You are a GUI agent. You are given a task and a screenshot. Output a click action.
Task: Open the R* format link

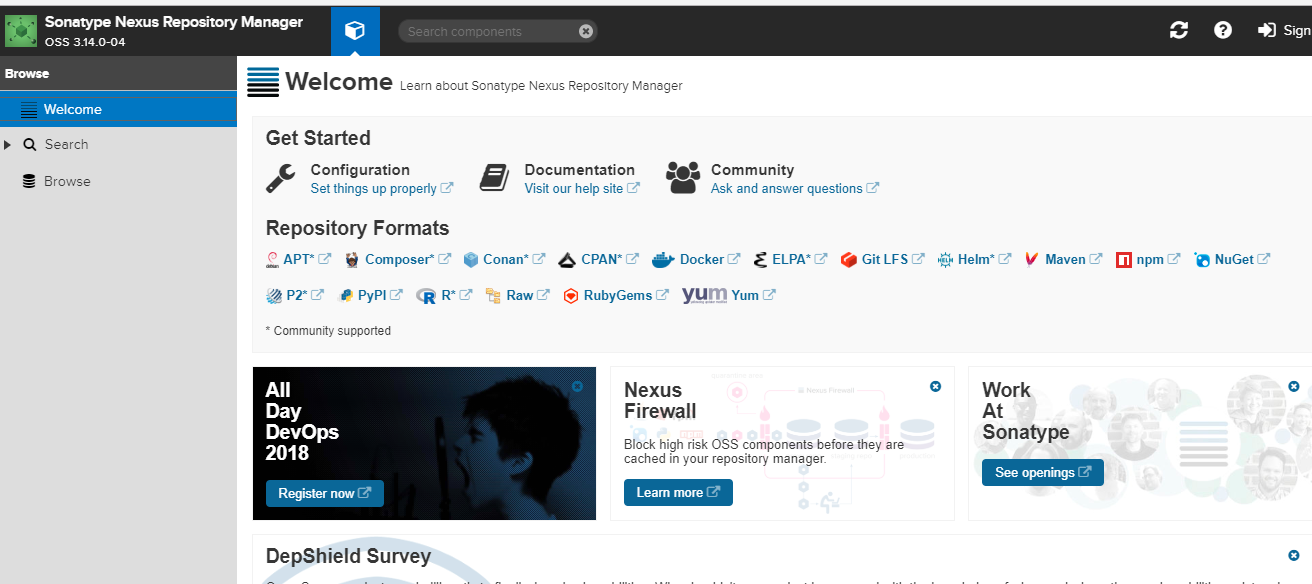[x=456, y=295]
